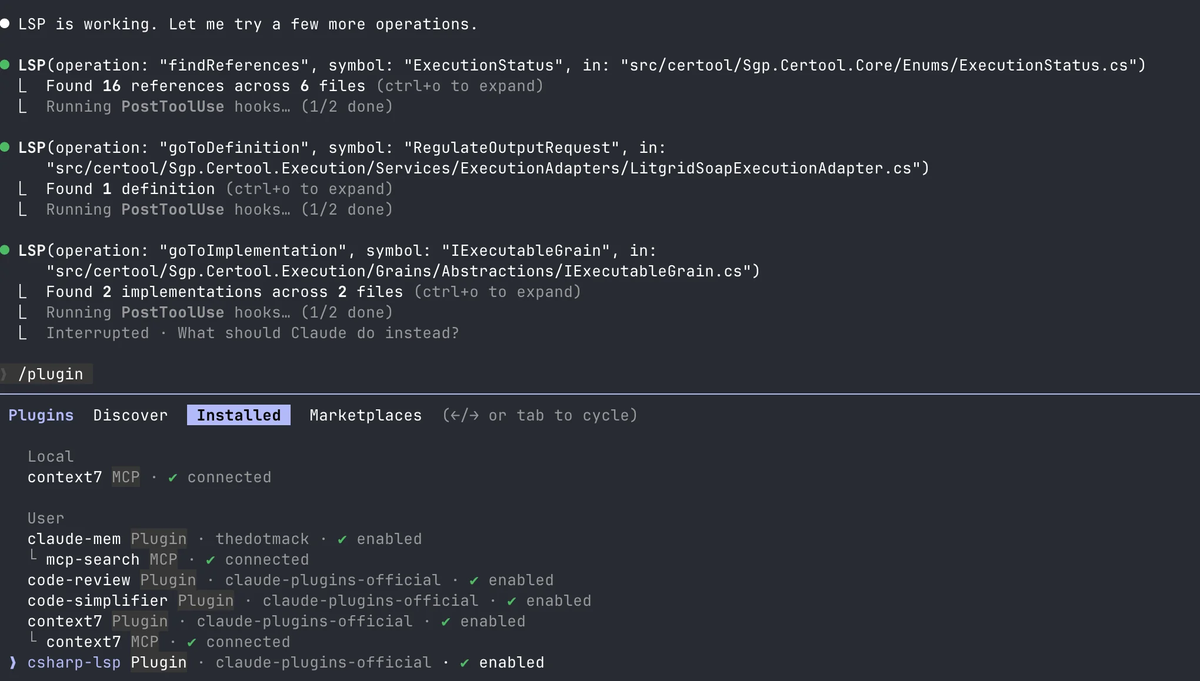1200x681 pixels.
Task: Select the Installed tab
Action: pyautogui.click(x=239, y=415)
